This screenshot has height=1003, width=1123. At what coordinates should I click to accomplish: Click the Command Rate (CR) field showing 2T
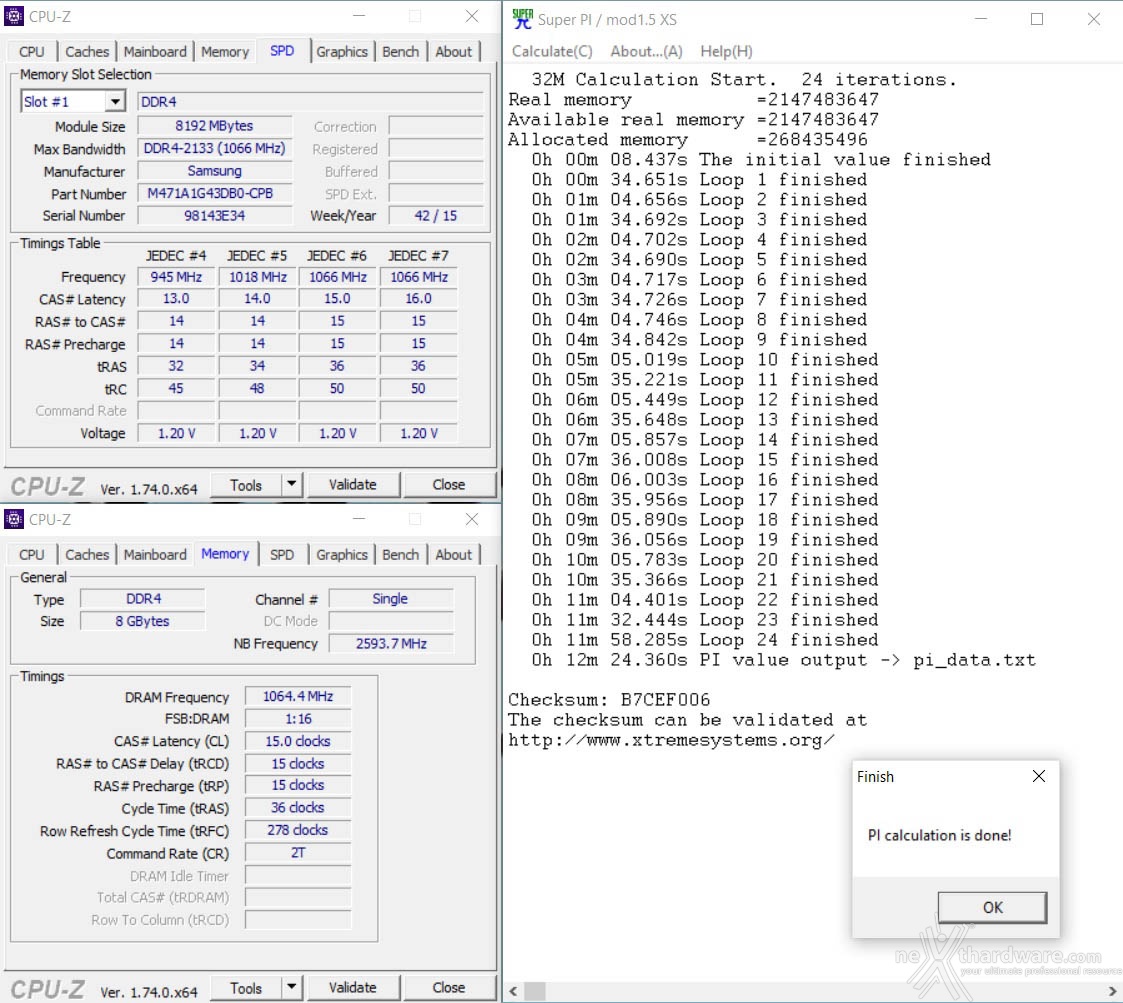tap(298, 853)
